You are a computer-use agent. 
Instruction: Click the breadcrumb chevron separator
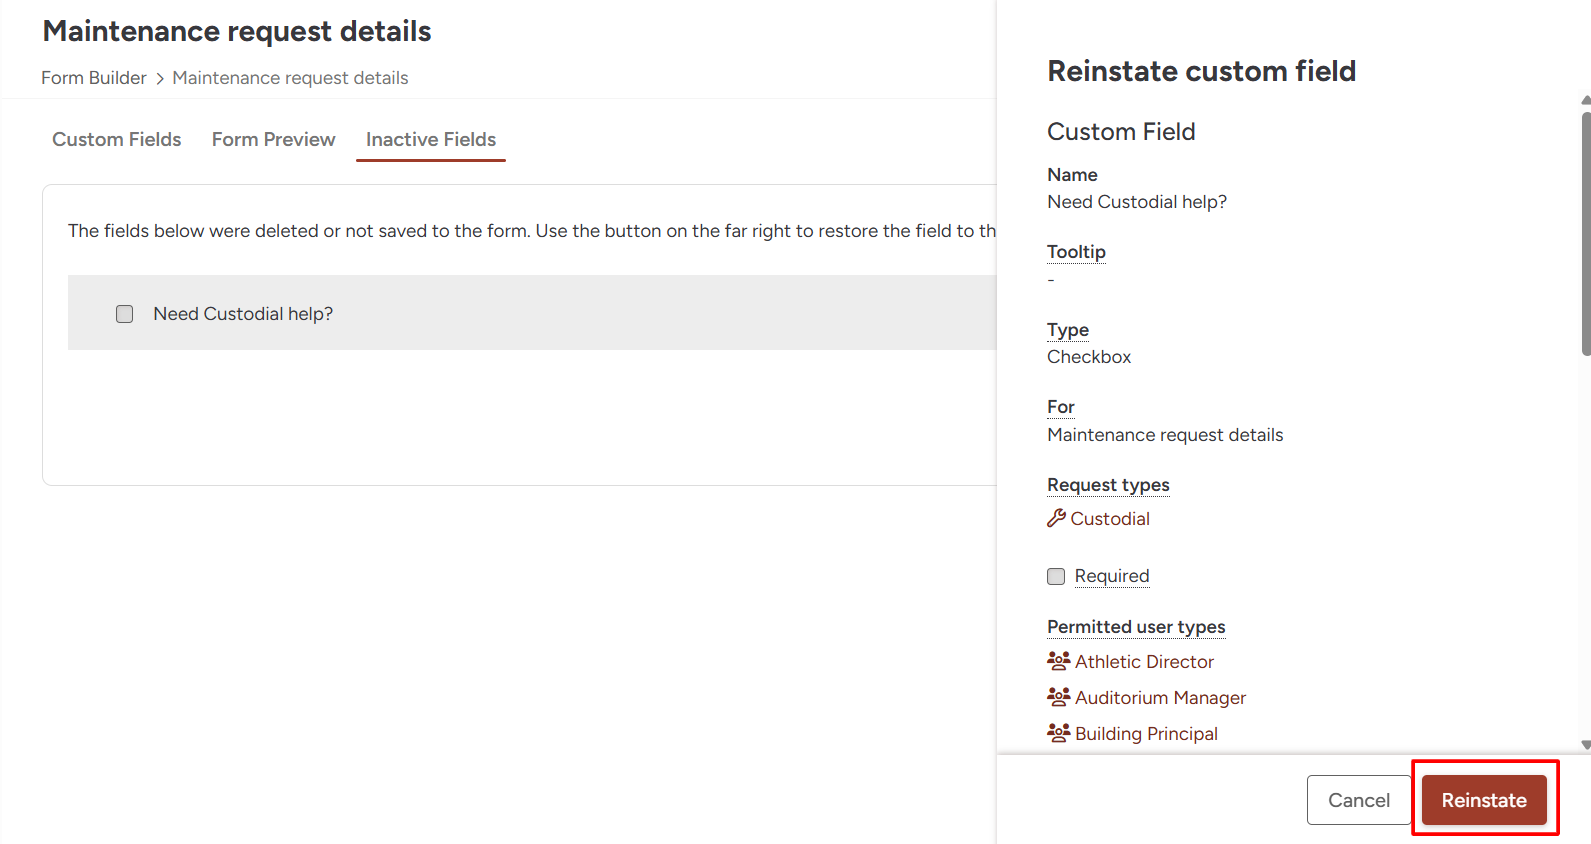pos(160,78)
